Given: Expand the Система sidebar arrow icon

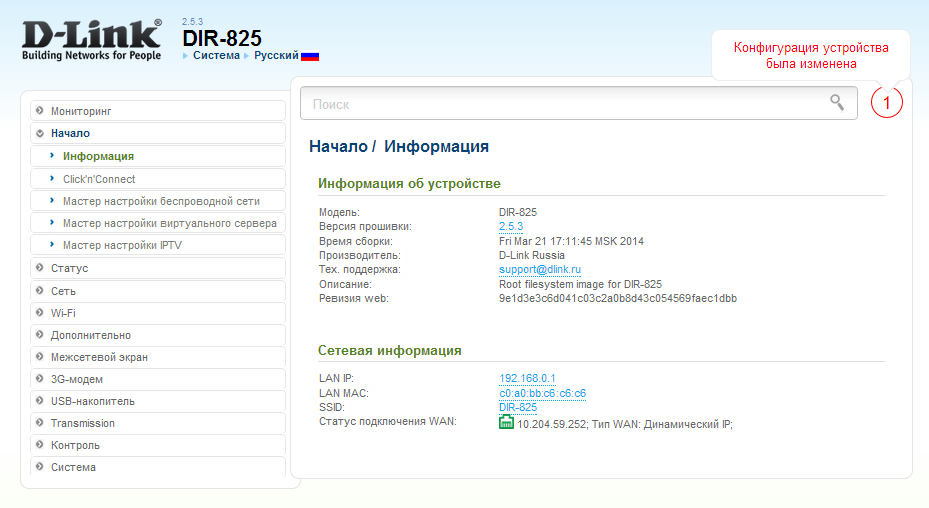Looking at the screenshot, I should click(x=40, y=467).
